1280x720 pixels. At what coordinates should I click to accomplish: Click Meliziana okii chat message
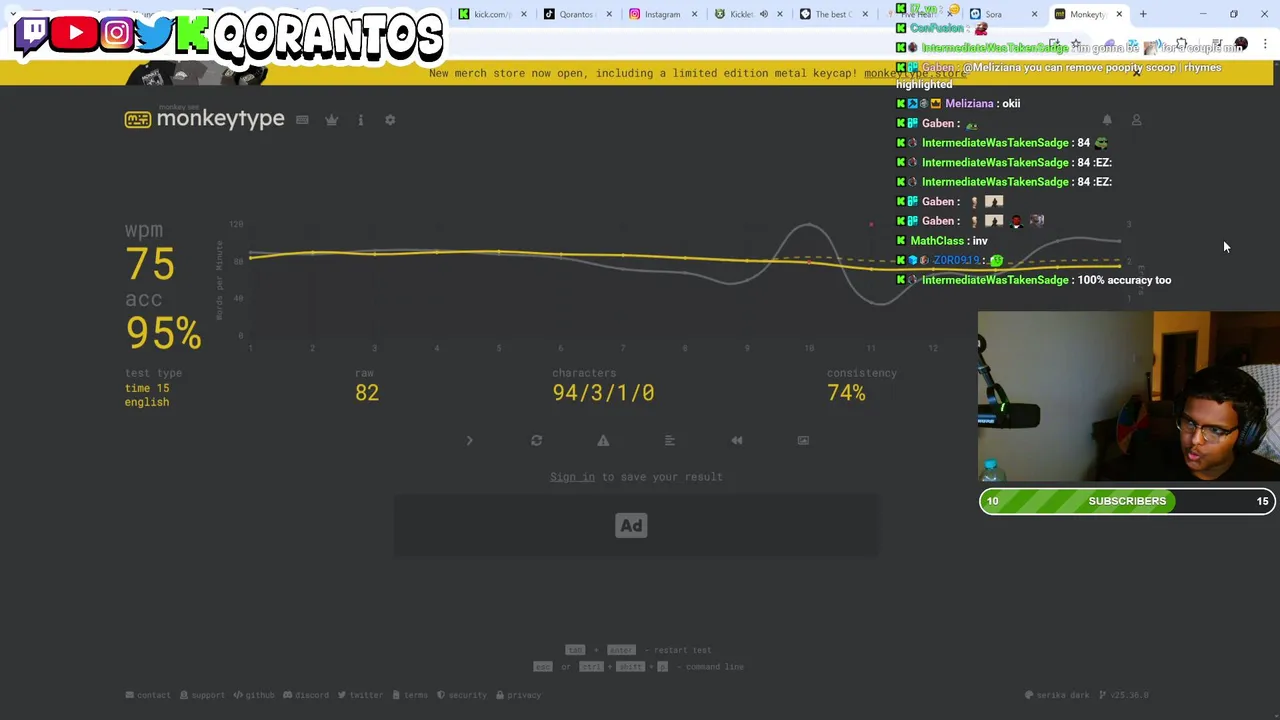click(x=958, y=104)
